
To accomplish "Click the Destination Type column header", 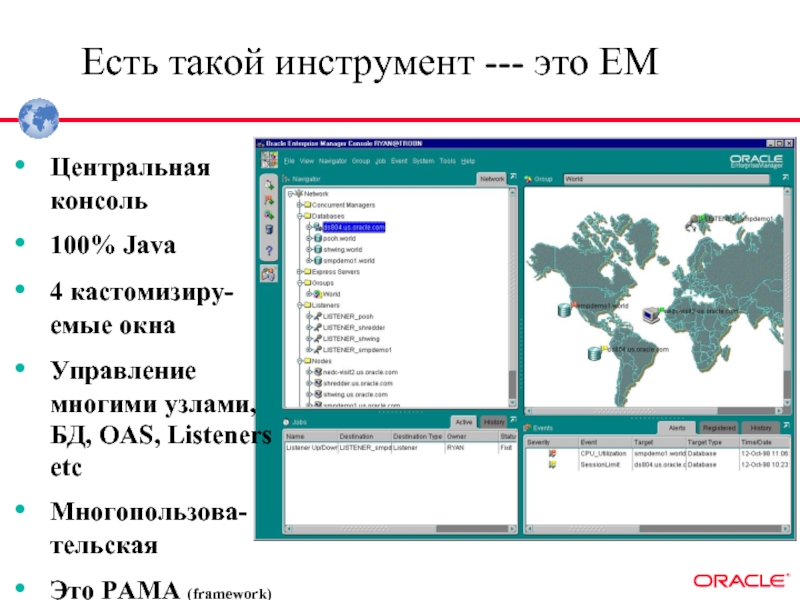I will click(417, 436).
